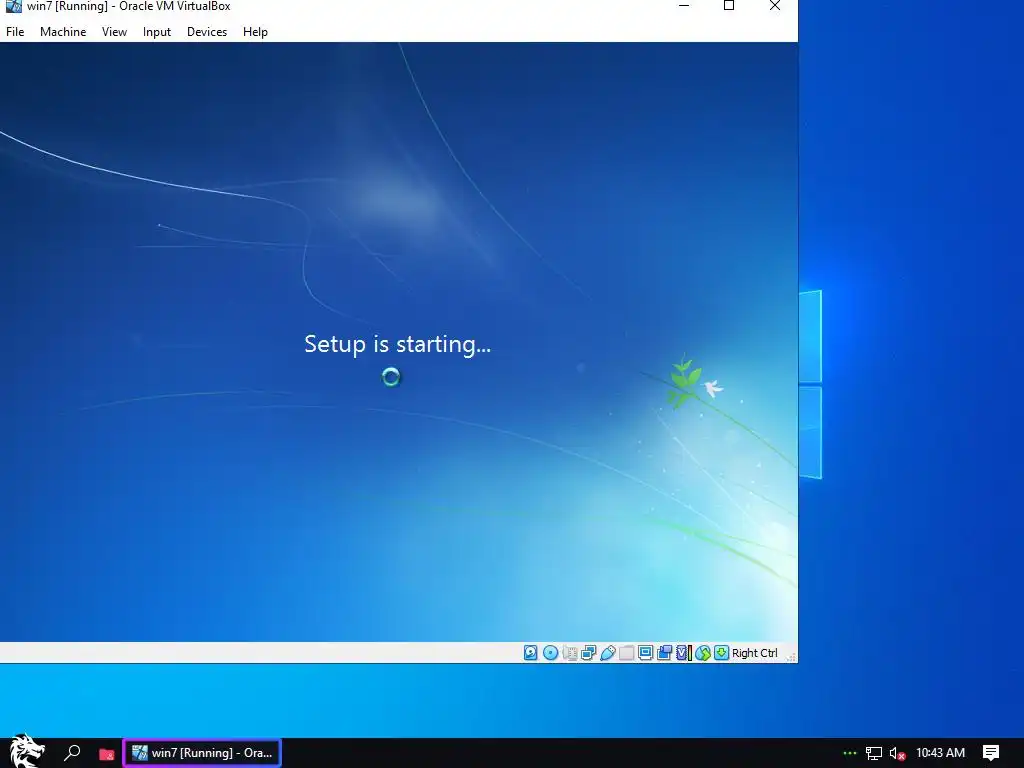Click the muted volume tray icon
The height and width of the screenshot is (768, 1024).
(897, 754)
